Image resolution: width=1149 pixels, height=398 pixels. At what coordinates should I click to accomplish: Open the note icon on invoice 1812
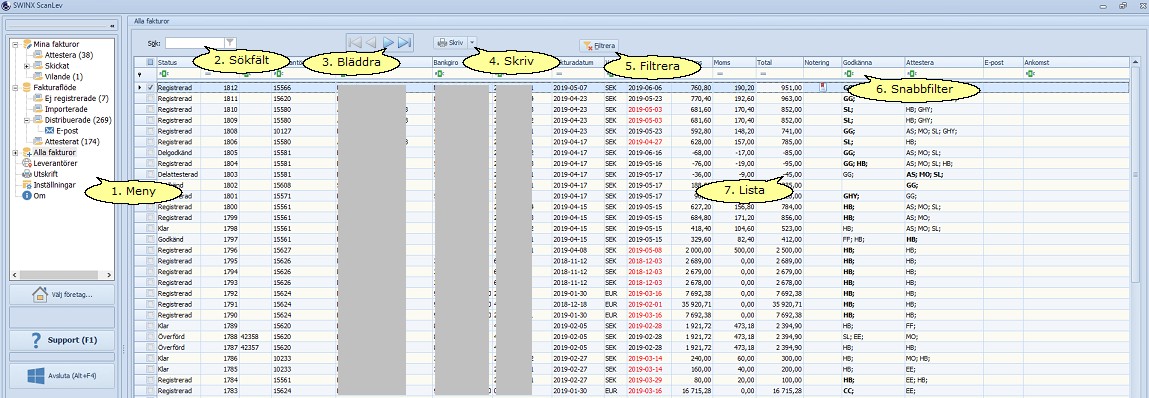822,86
